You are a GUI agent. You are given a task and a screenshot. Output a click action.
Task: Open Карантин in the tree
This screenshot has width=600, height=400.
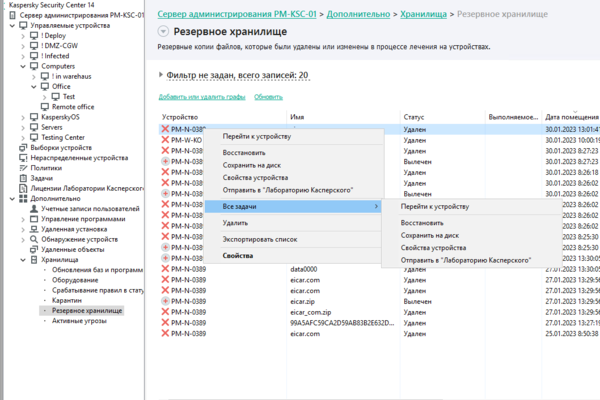click(67, 300)
